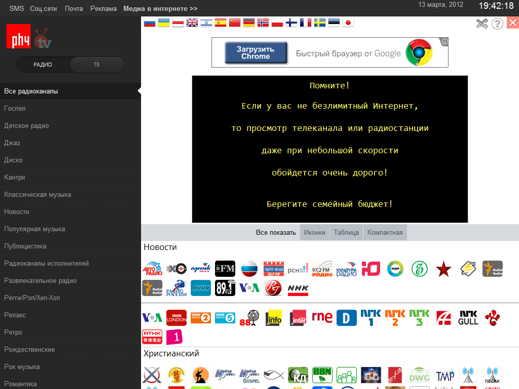Expand Медиа в интернете >> menu
The width and height of the screenshot is (519, 389).
[160, 9]
